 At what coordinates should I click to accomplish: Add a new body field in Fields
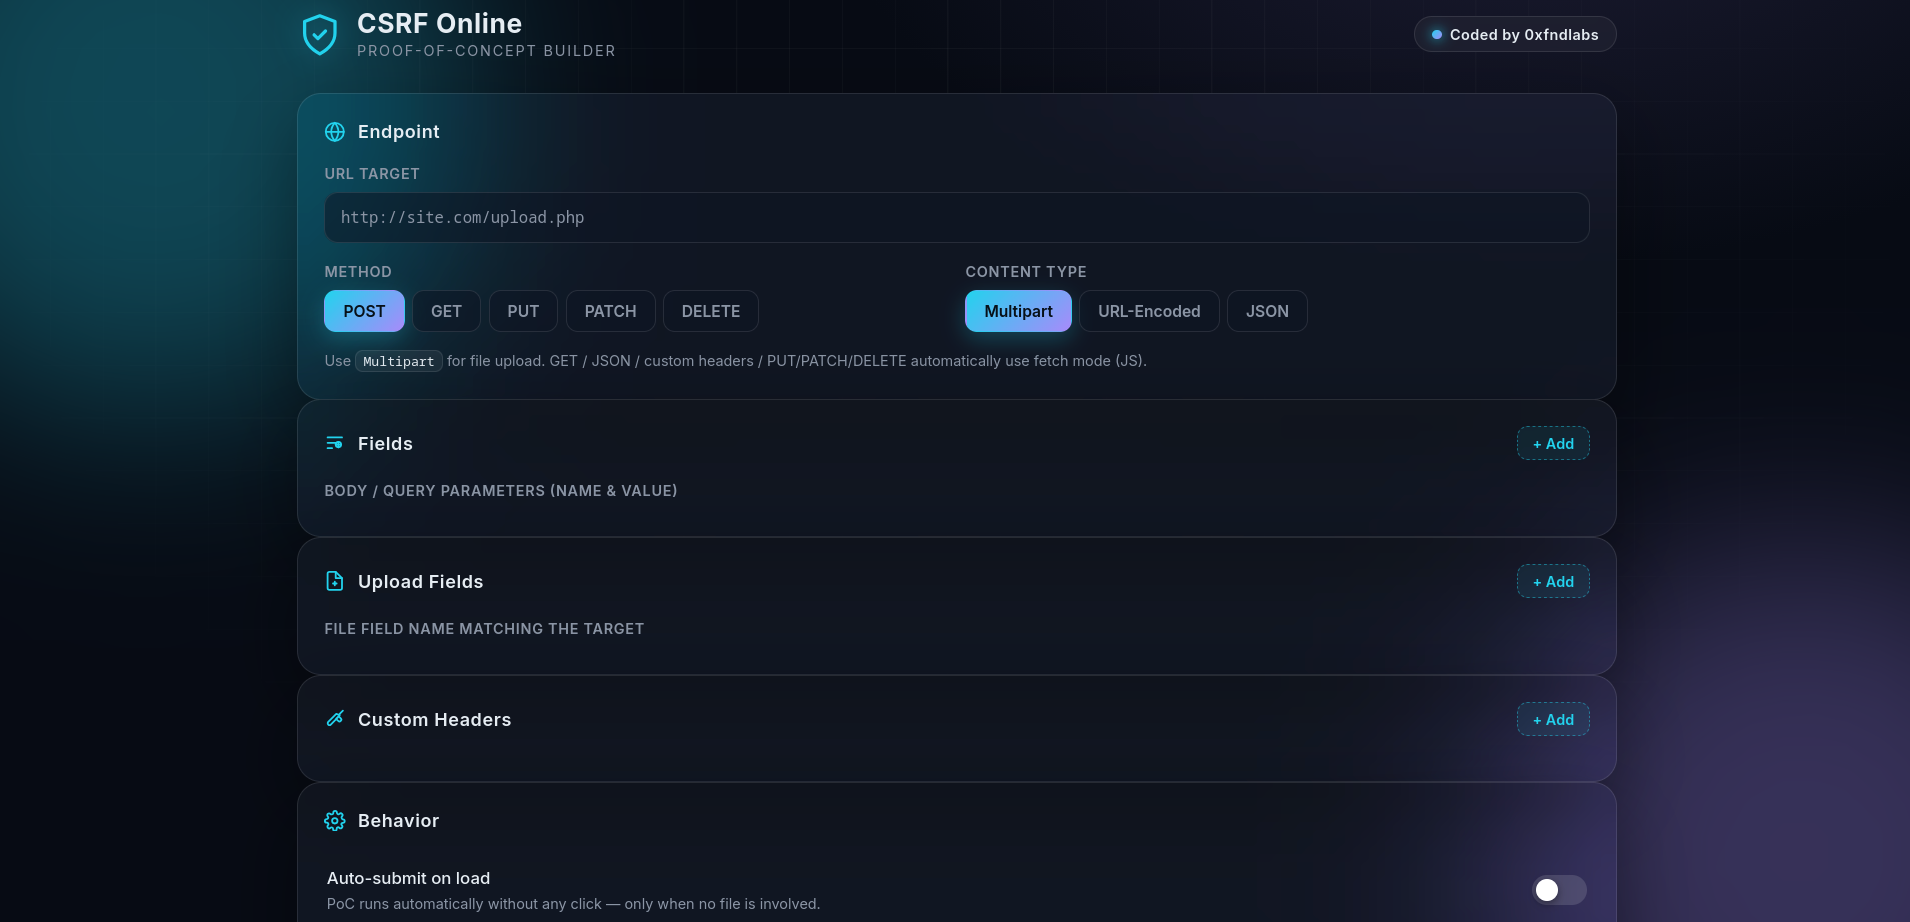click(1553, 443)
